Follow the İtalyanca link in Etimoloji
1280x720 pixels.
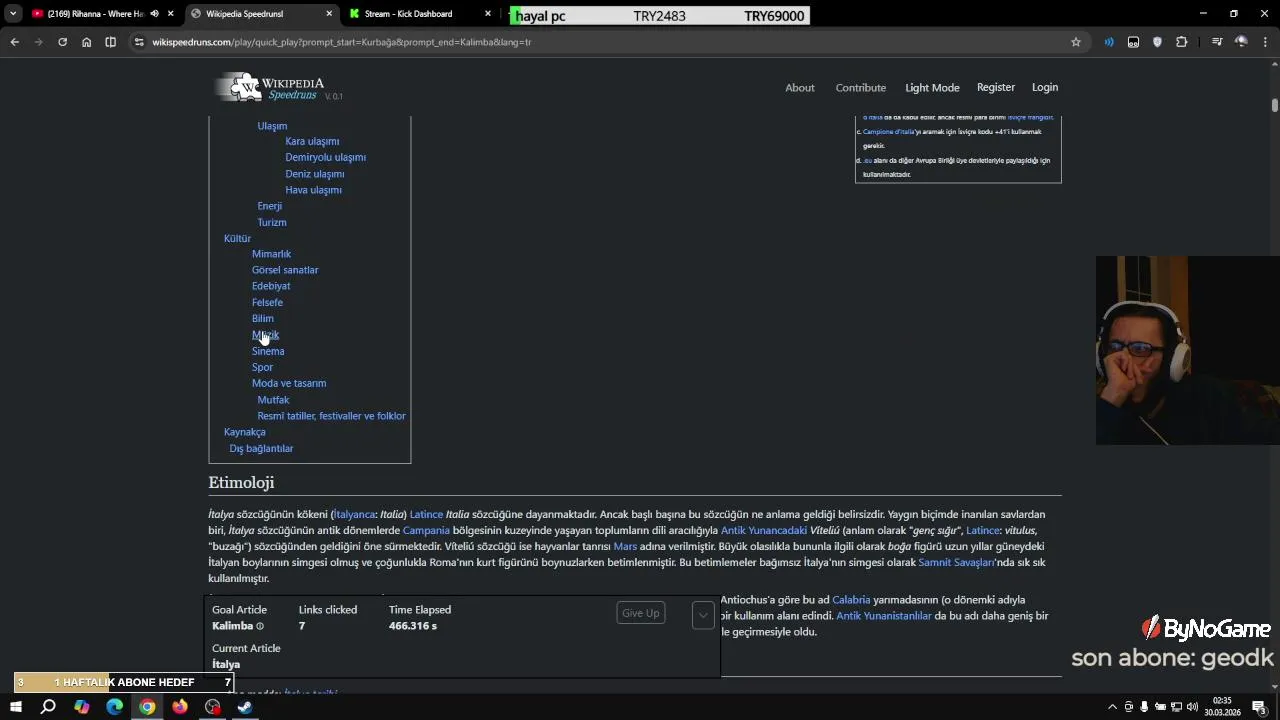click(354, 514)
